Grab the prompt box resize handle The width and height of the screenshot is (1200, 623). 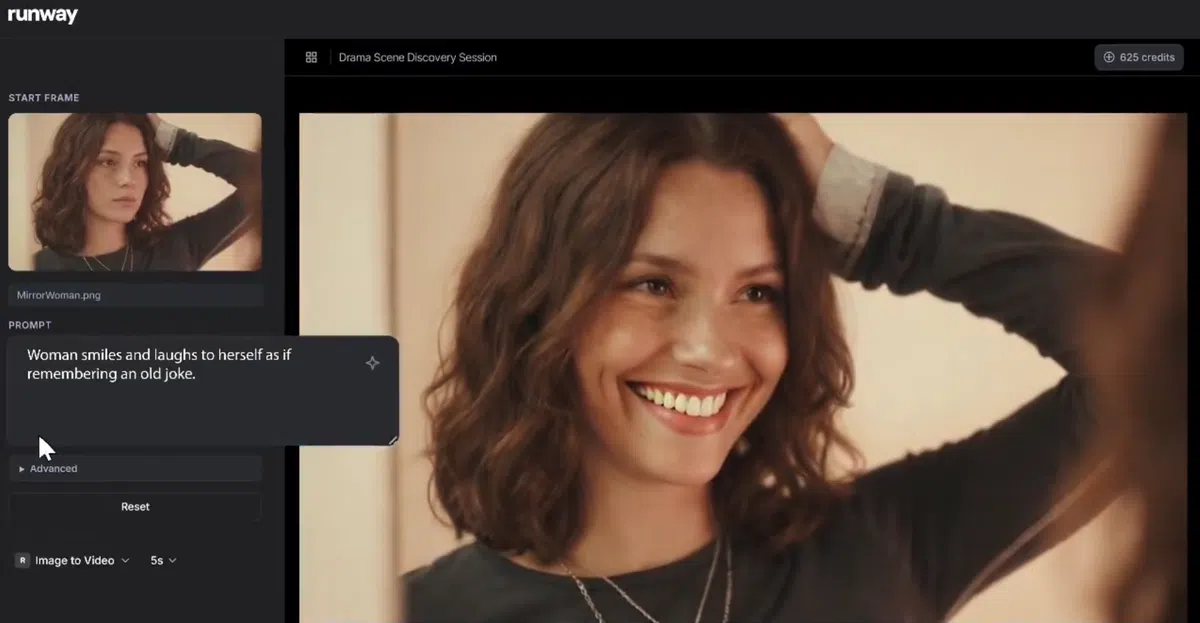(393, 440)
